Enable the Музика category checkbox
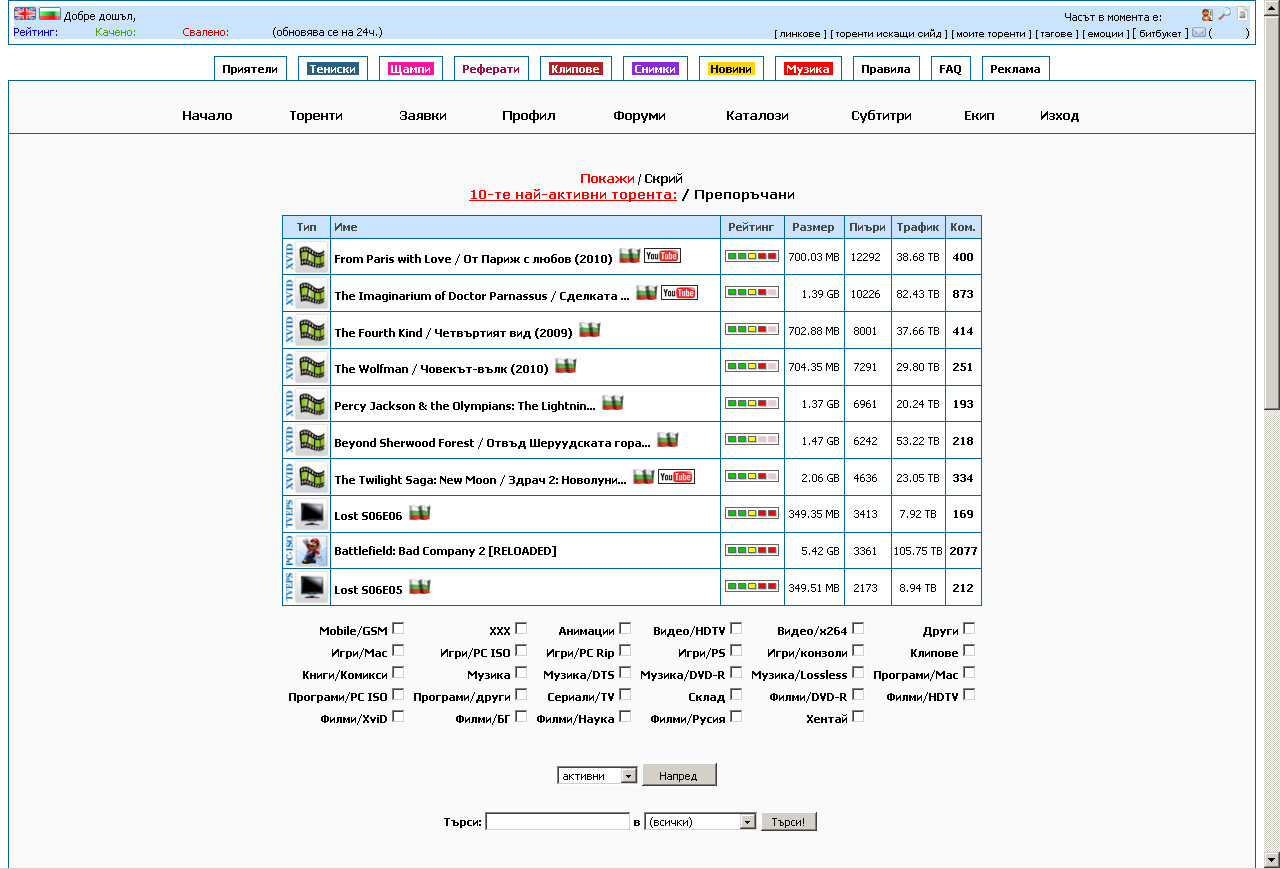The image size is (1280, 869). (521, 672)
